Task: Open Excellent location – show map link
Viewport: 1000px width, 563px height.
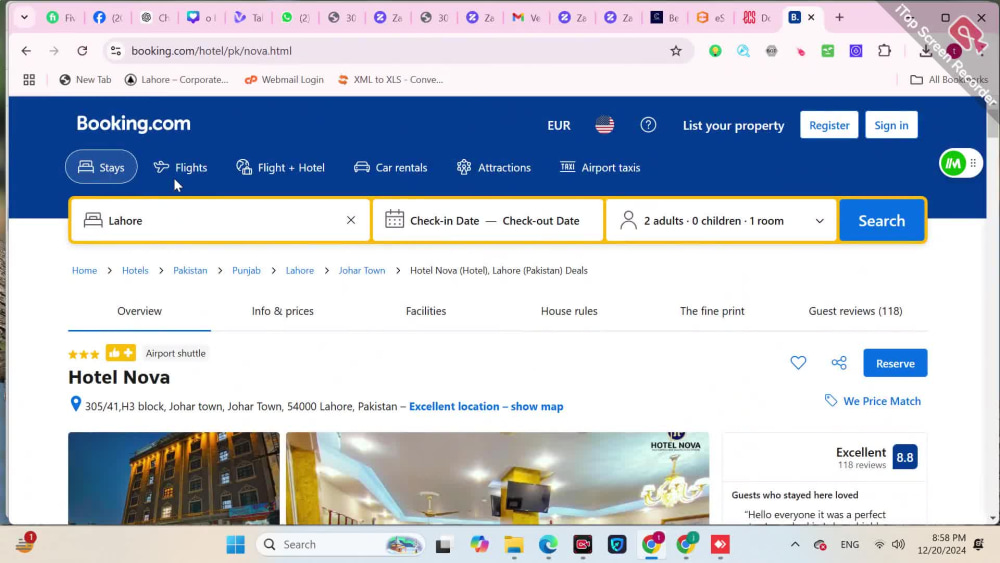Action: point(486,406)
